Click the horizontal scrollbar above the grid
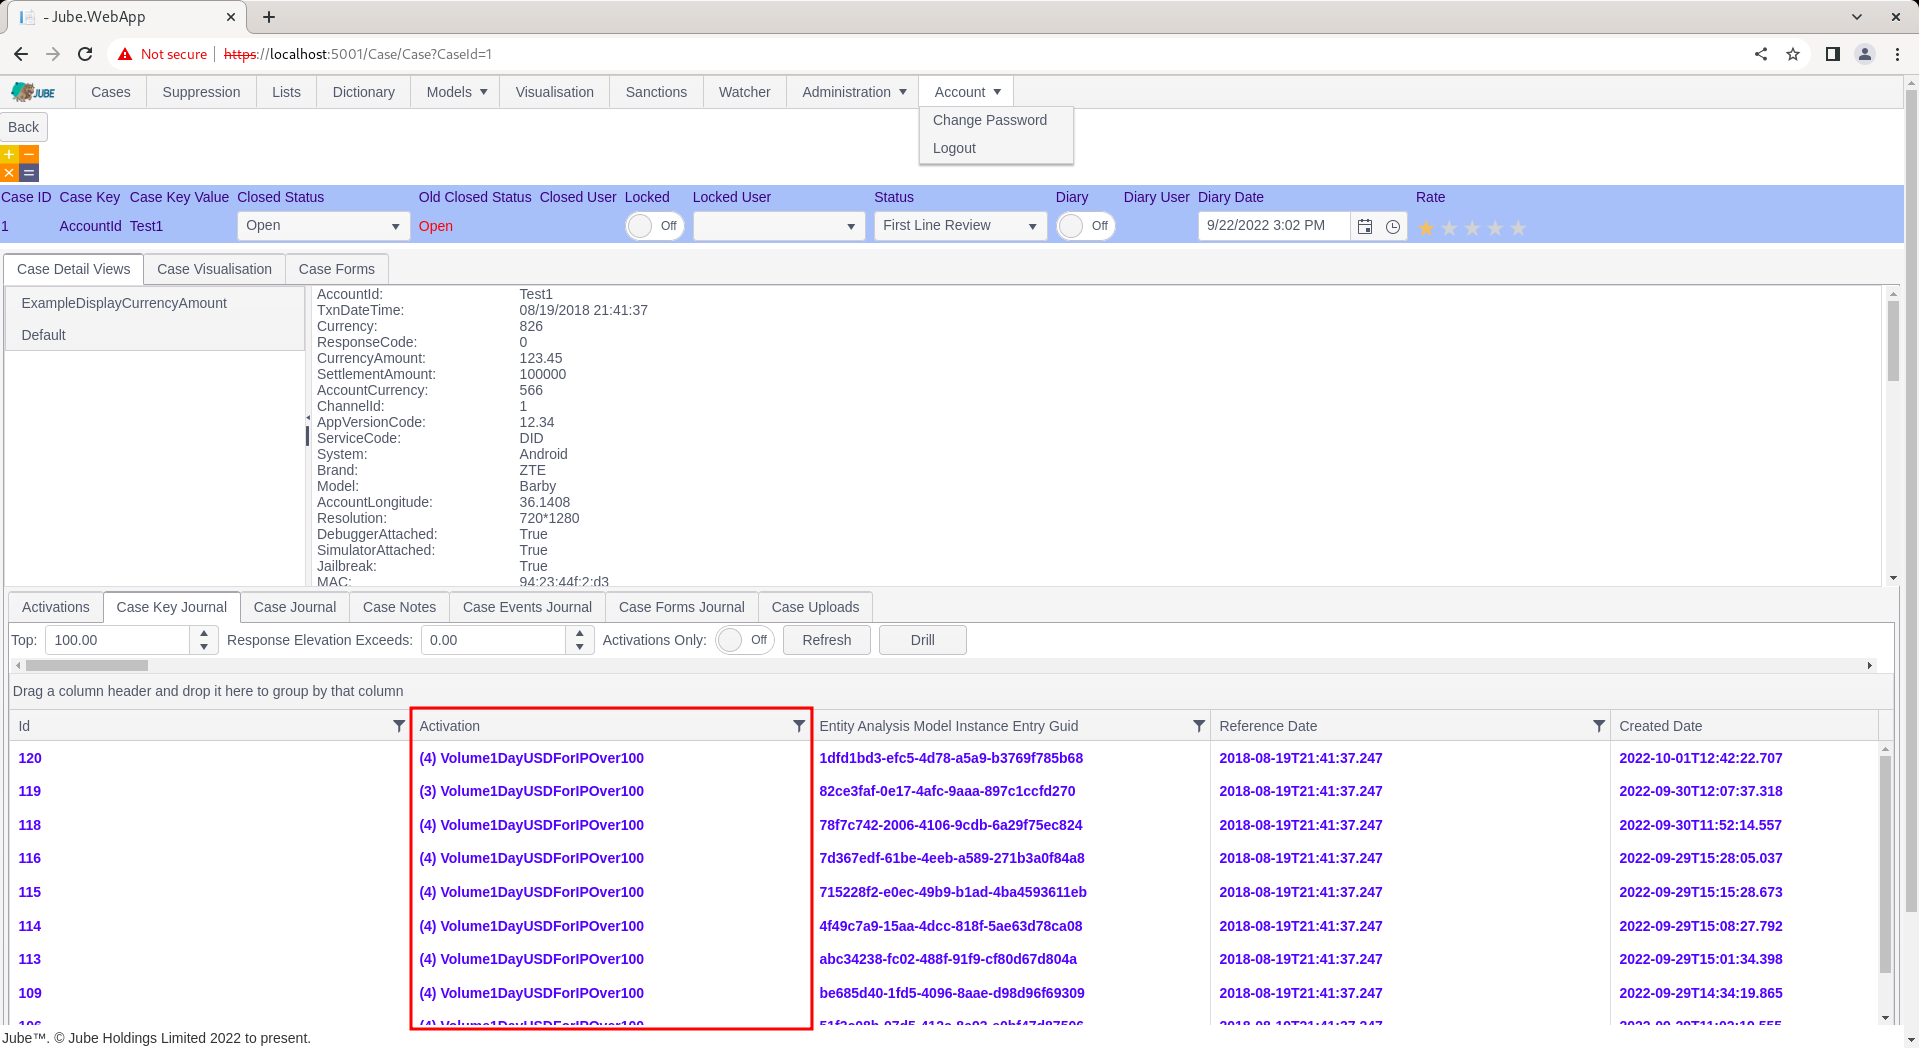Image resolution: width=1919 pixels, height=1048 pixels. pos(87,665)
